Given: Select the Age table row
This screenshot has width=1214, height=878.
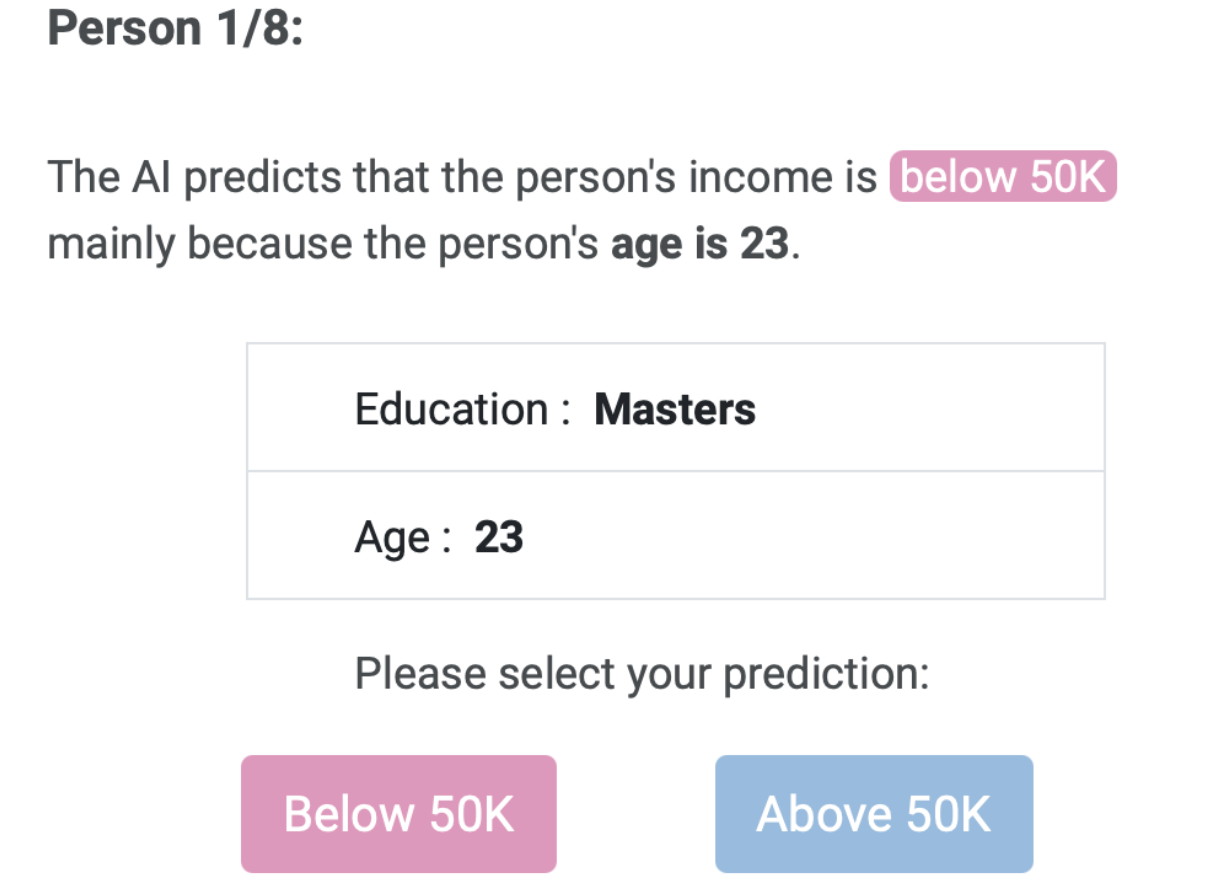Looking at the screenshot, I should tap(675, 536).
